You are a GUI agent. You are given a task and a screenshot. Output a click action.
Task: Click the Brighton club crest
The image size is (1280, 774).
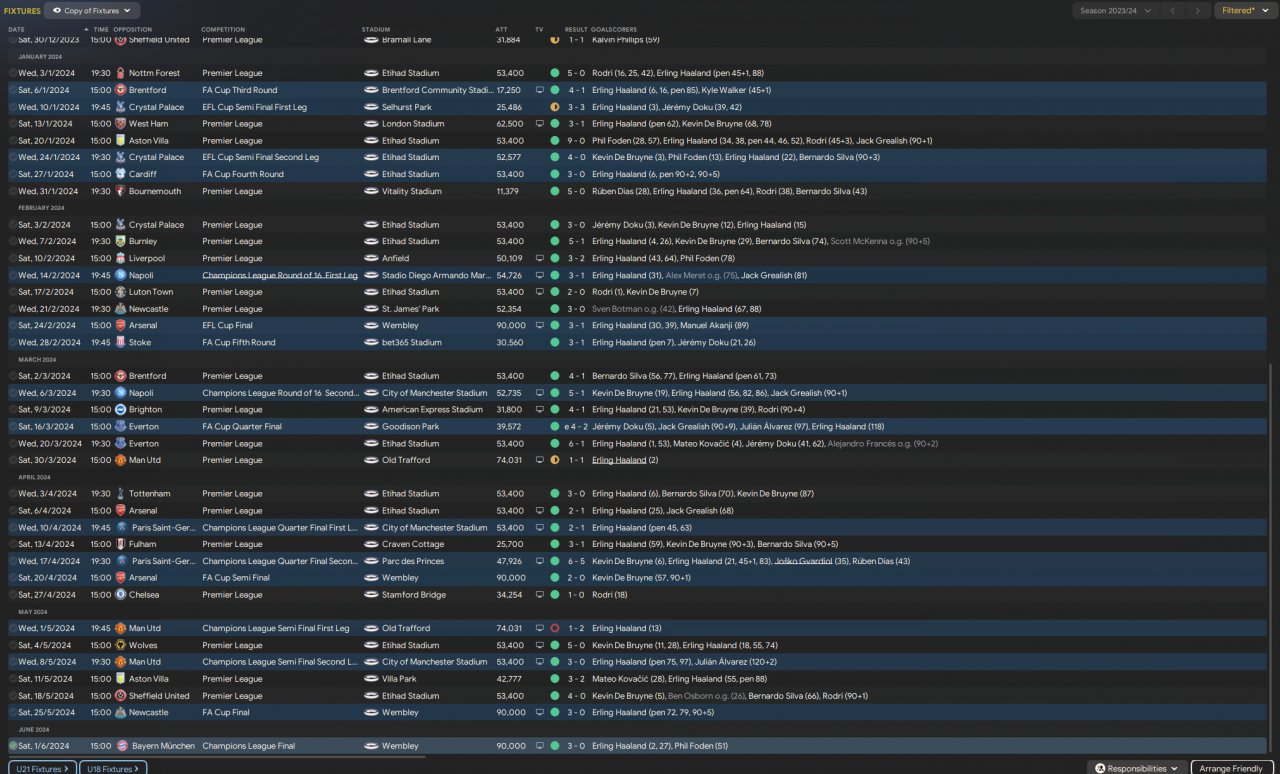tap(121, 409)
